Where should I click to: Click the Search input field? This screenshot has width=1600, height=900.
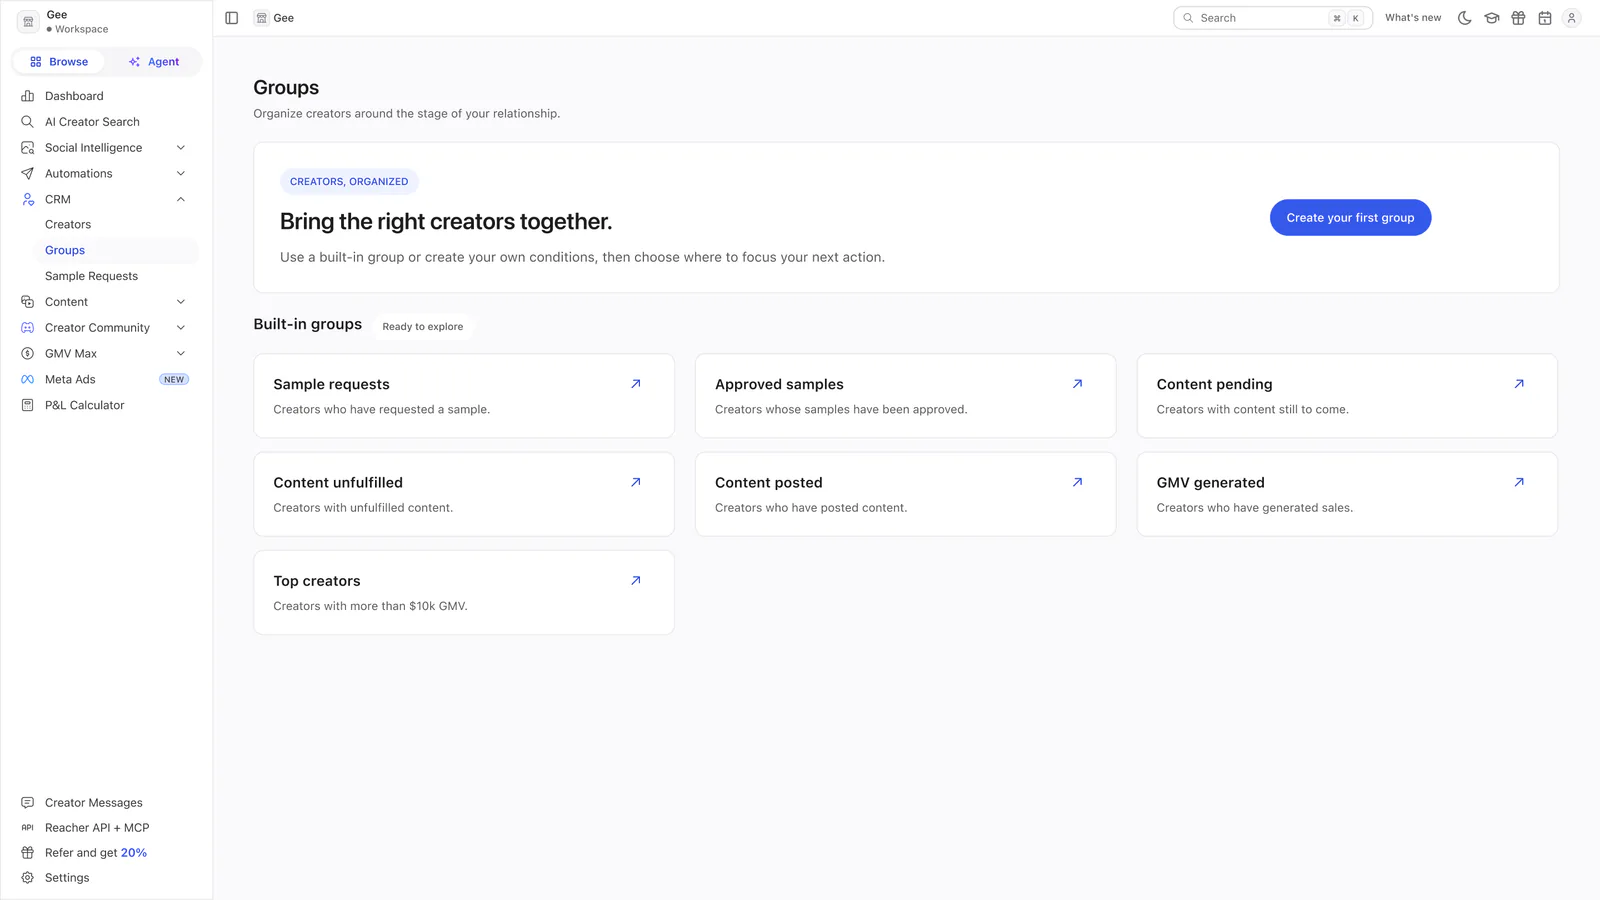[1272, 18]
